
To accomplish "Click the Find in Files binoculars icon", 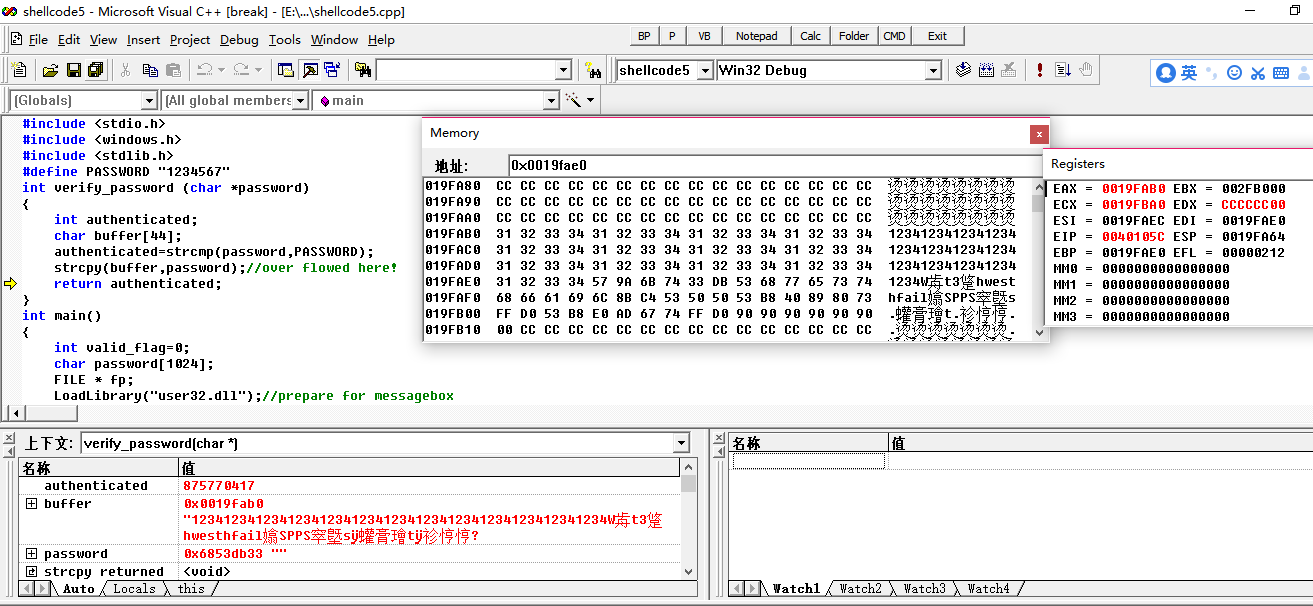I will [362, 70].
